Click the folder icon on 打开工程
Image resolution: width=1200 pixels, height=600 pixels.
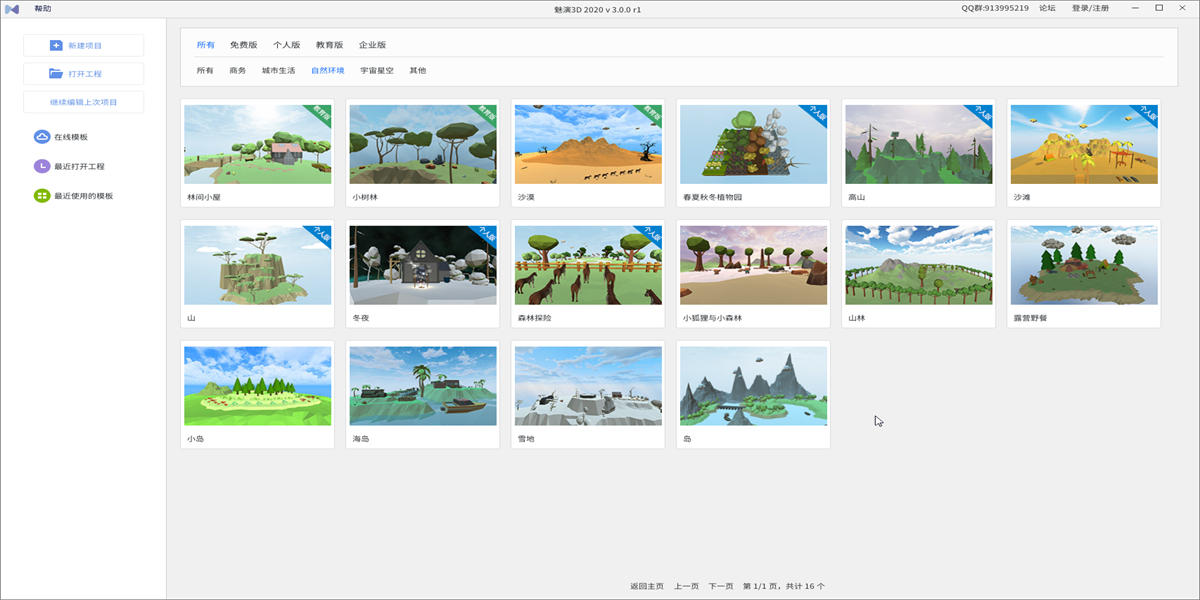pyautogui.click(x=56, y=73)
